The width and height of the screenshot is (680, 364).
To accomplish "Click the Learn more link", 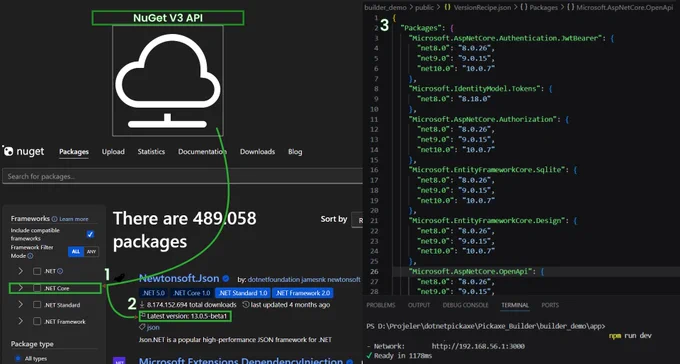I will pyautogui.click(x=74, y=219).
